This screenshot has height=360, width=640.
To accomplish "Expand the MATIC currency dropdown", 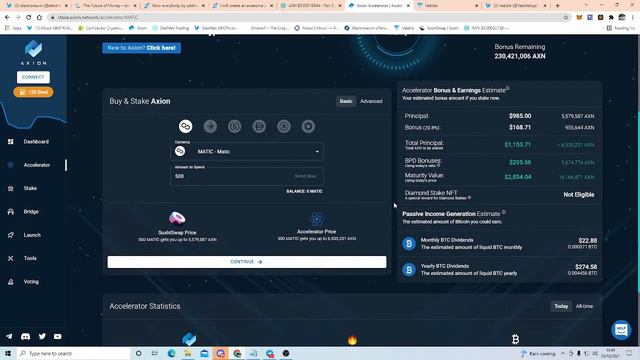I will point(247,151).
